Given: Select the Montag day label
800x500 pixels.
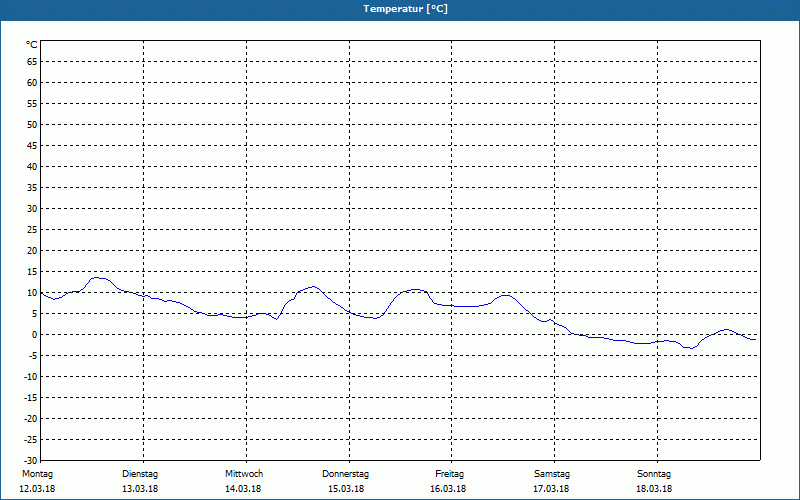Looking at the screenshot, I should [x=37, y=474].
